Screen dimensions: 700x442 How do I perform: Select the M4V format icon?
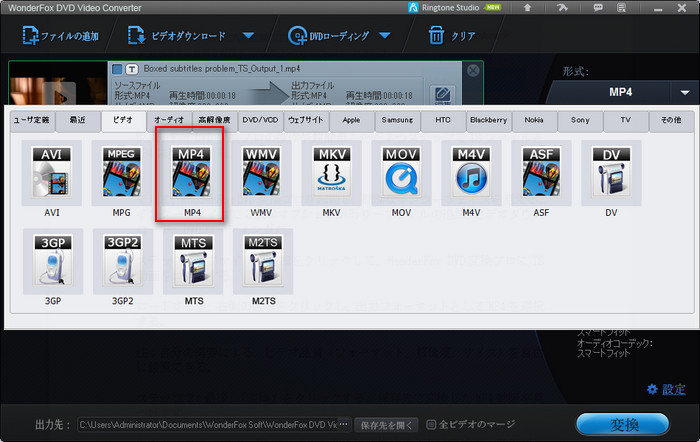tap(471, 173)
